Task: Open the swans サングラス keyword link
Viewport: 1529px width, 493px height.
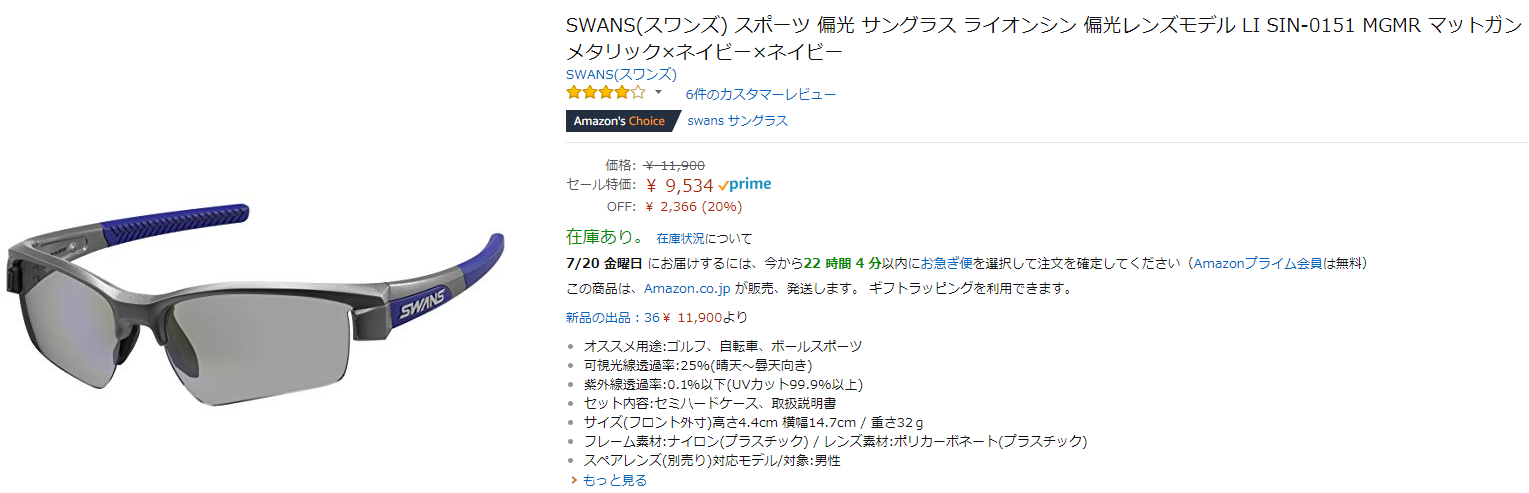Action: 737,121
